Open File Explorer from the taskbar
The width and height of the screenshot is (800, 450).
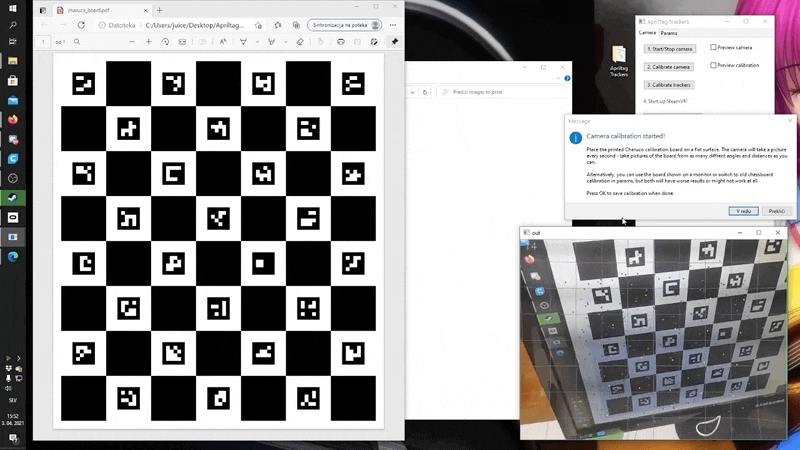(x=13, y=61)
